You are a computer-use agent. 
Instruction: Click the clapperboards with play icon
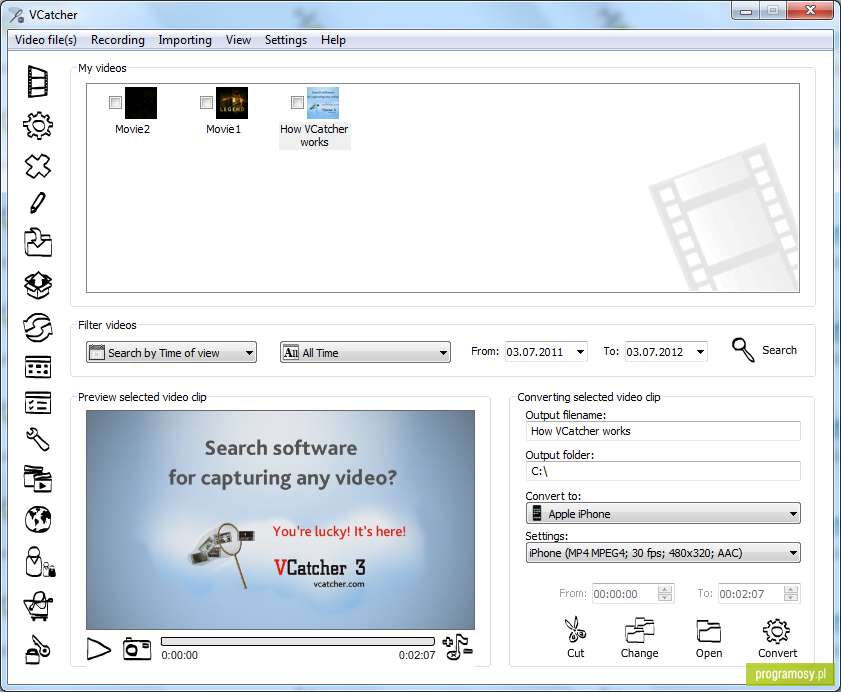pyautogui.click(x=38, y=478)
